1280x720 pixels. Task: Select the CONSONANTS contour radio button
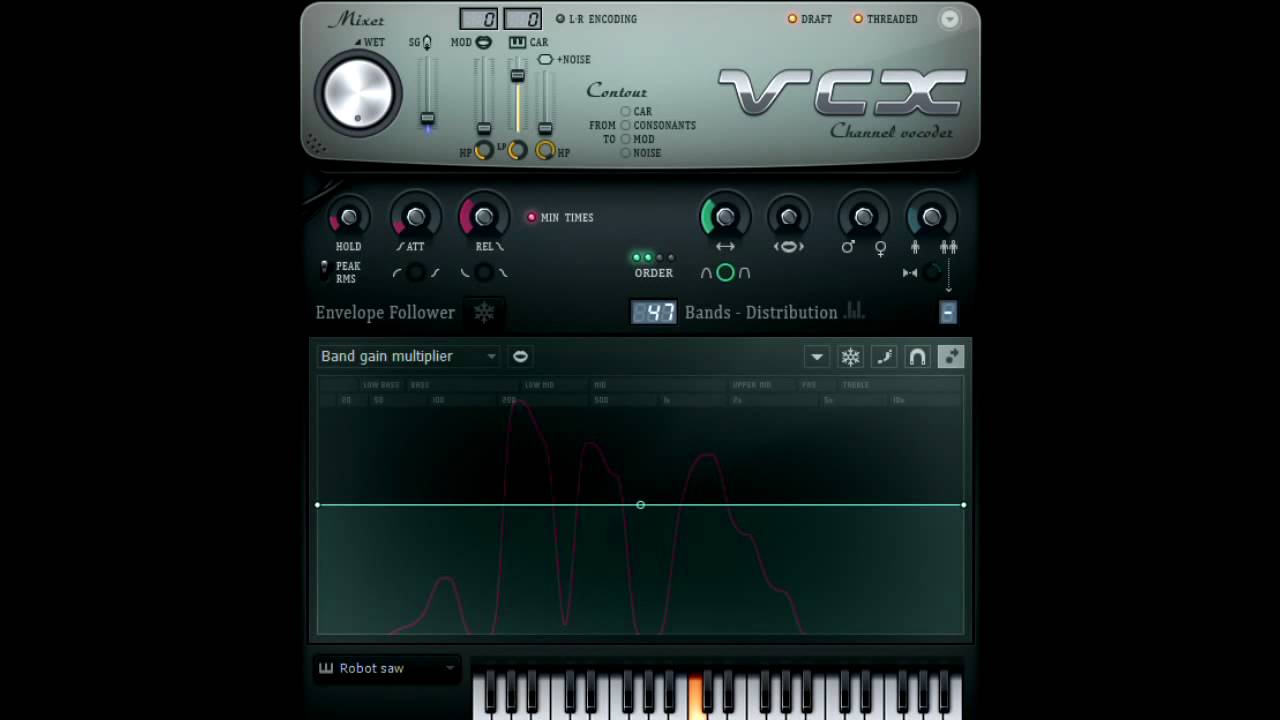click(626, 126)
